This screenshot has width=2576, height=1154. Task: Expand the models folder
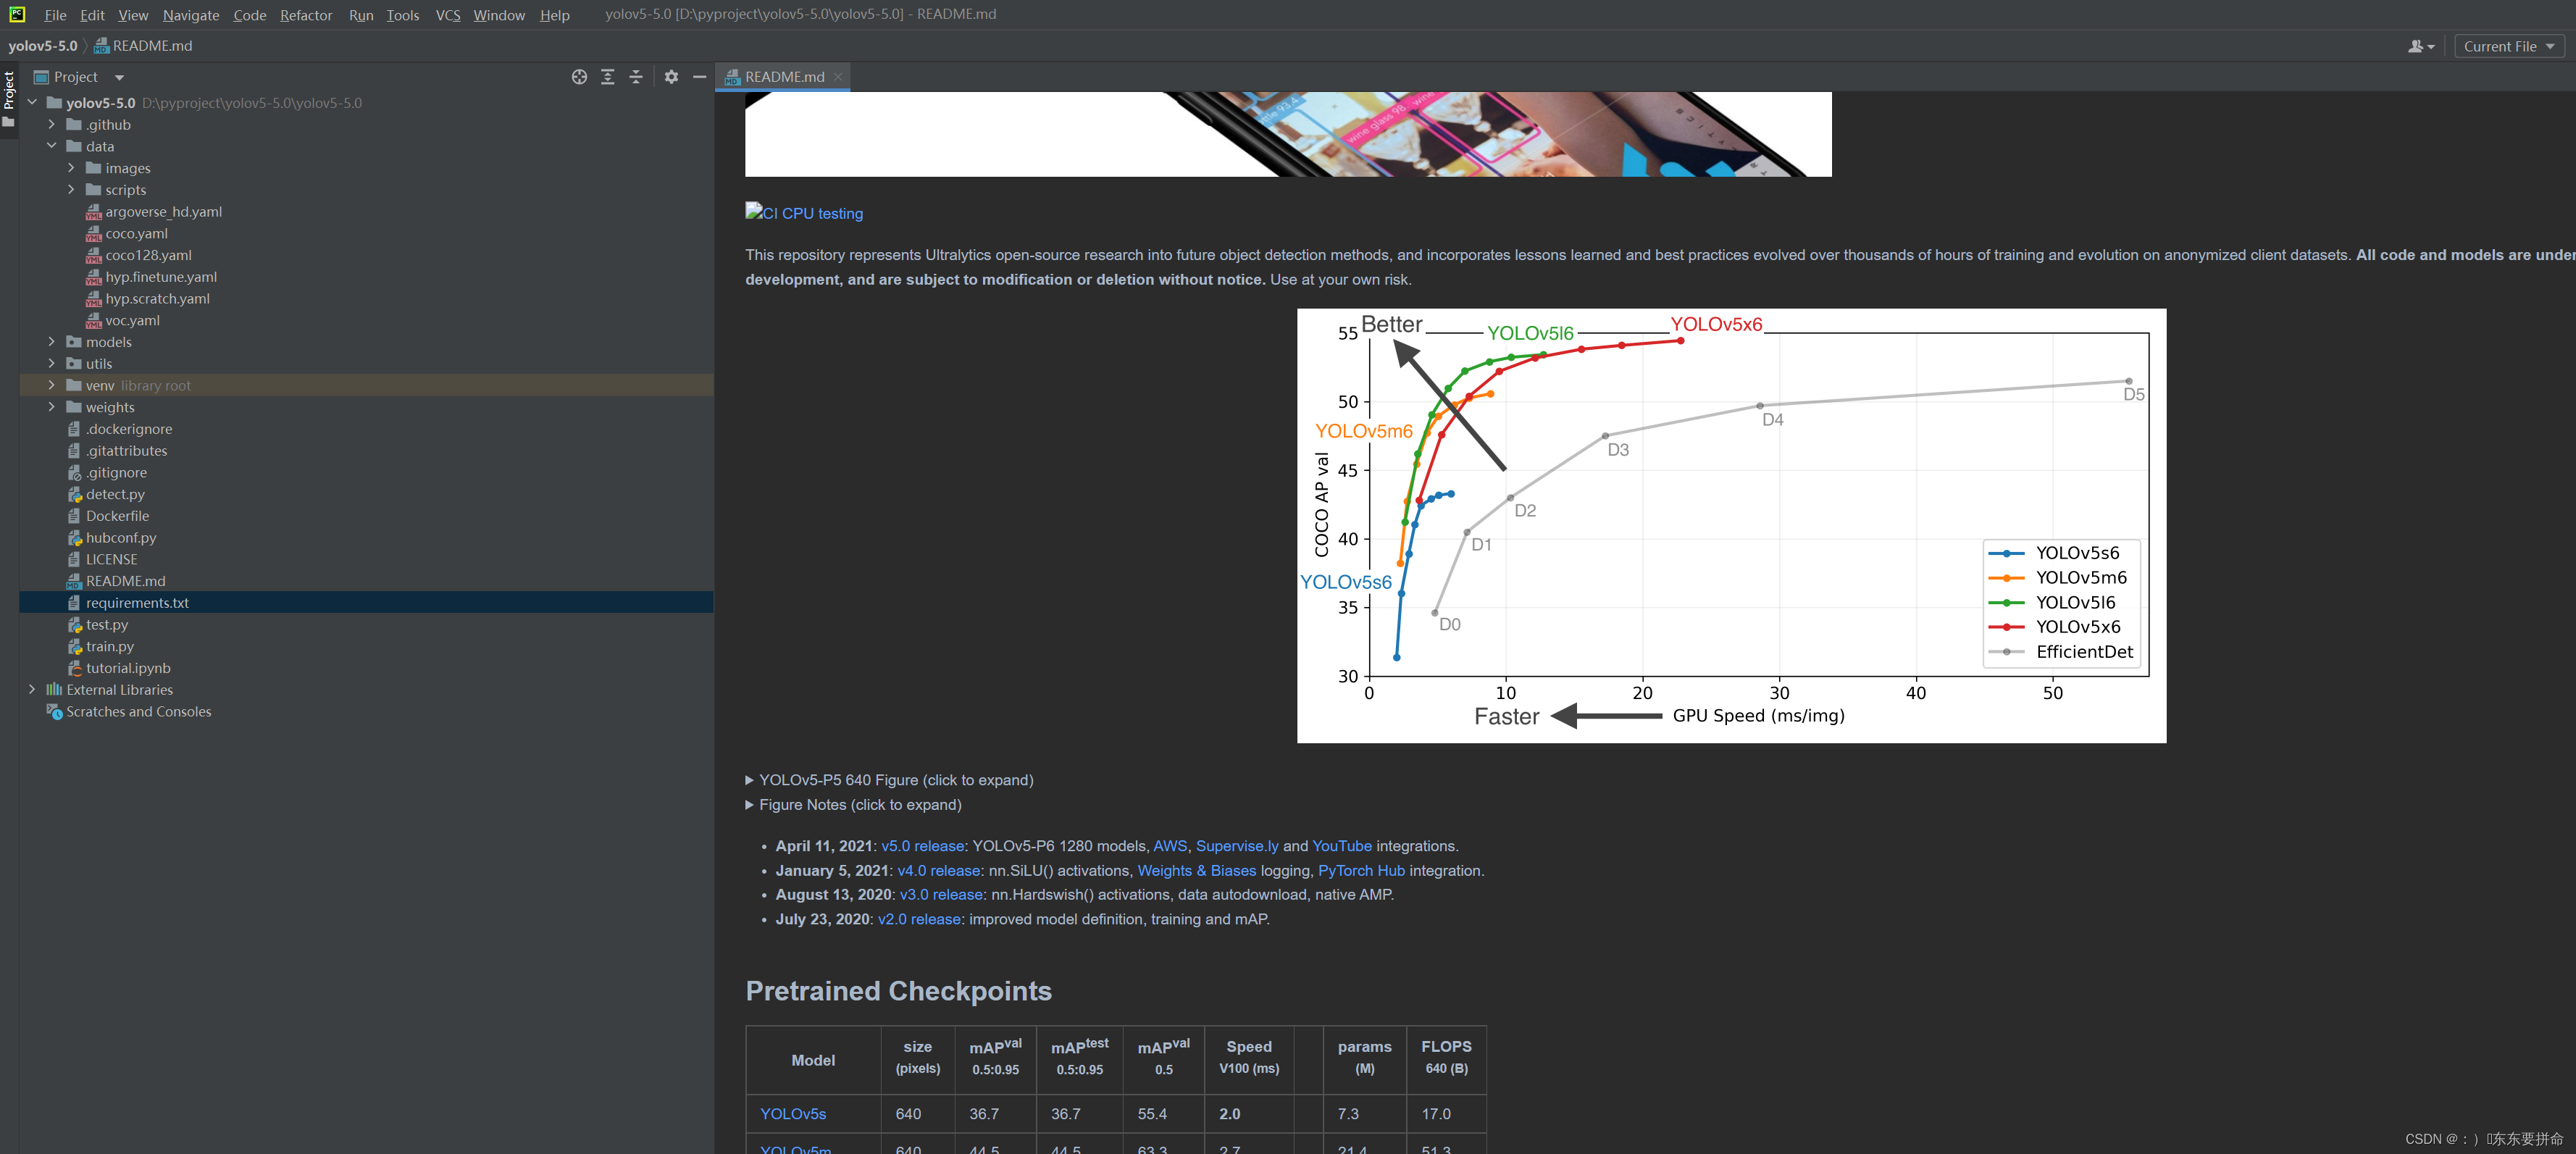[x=52, y=342]
